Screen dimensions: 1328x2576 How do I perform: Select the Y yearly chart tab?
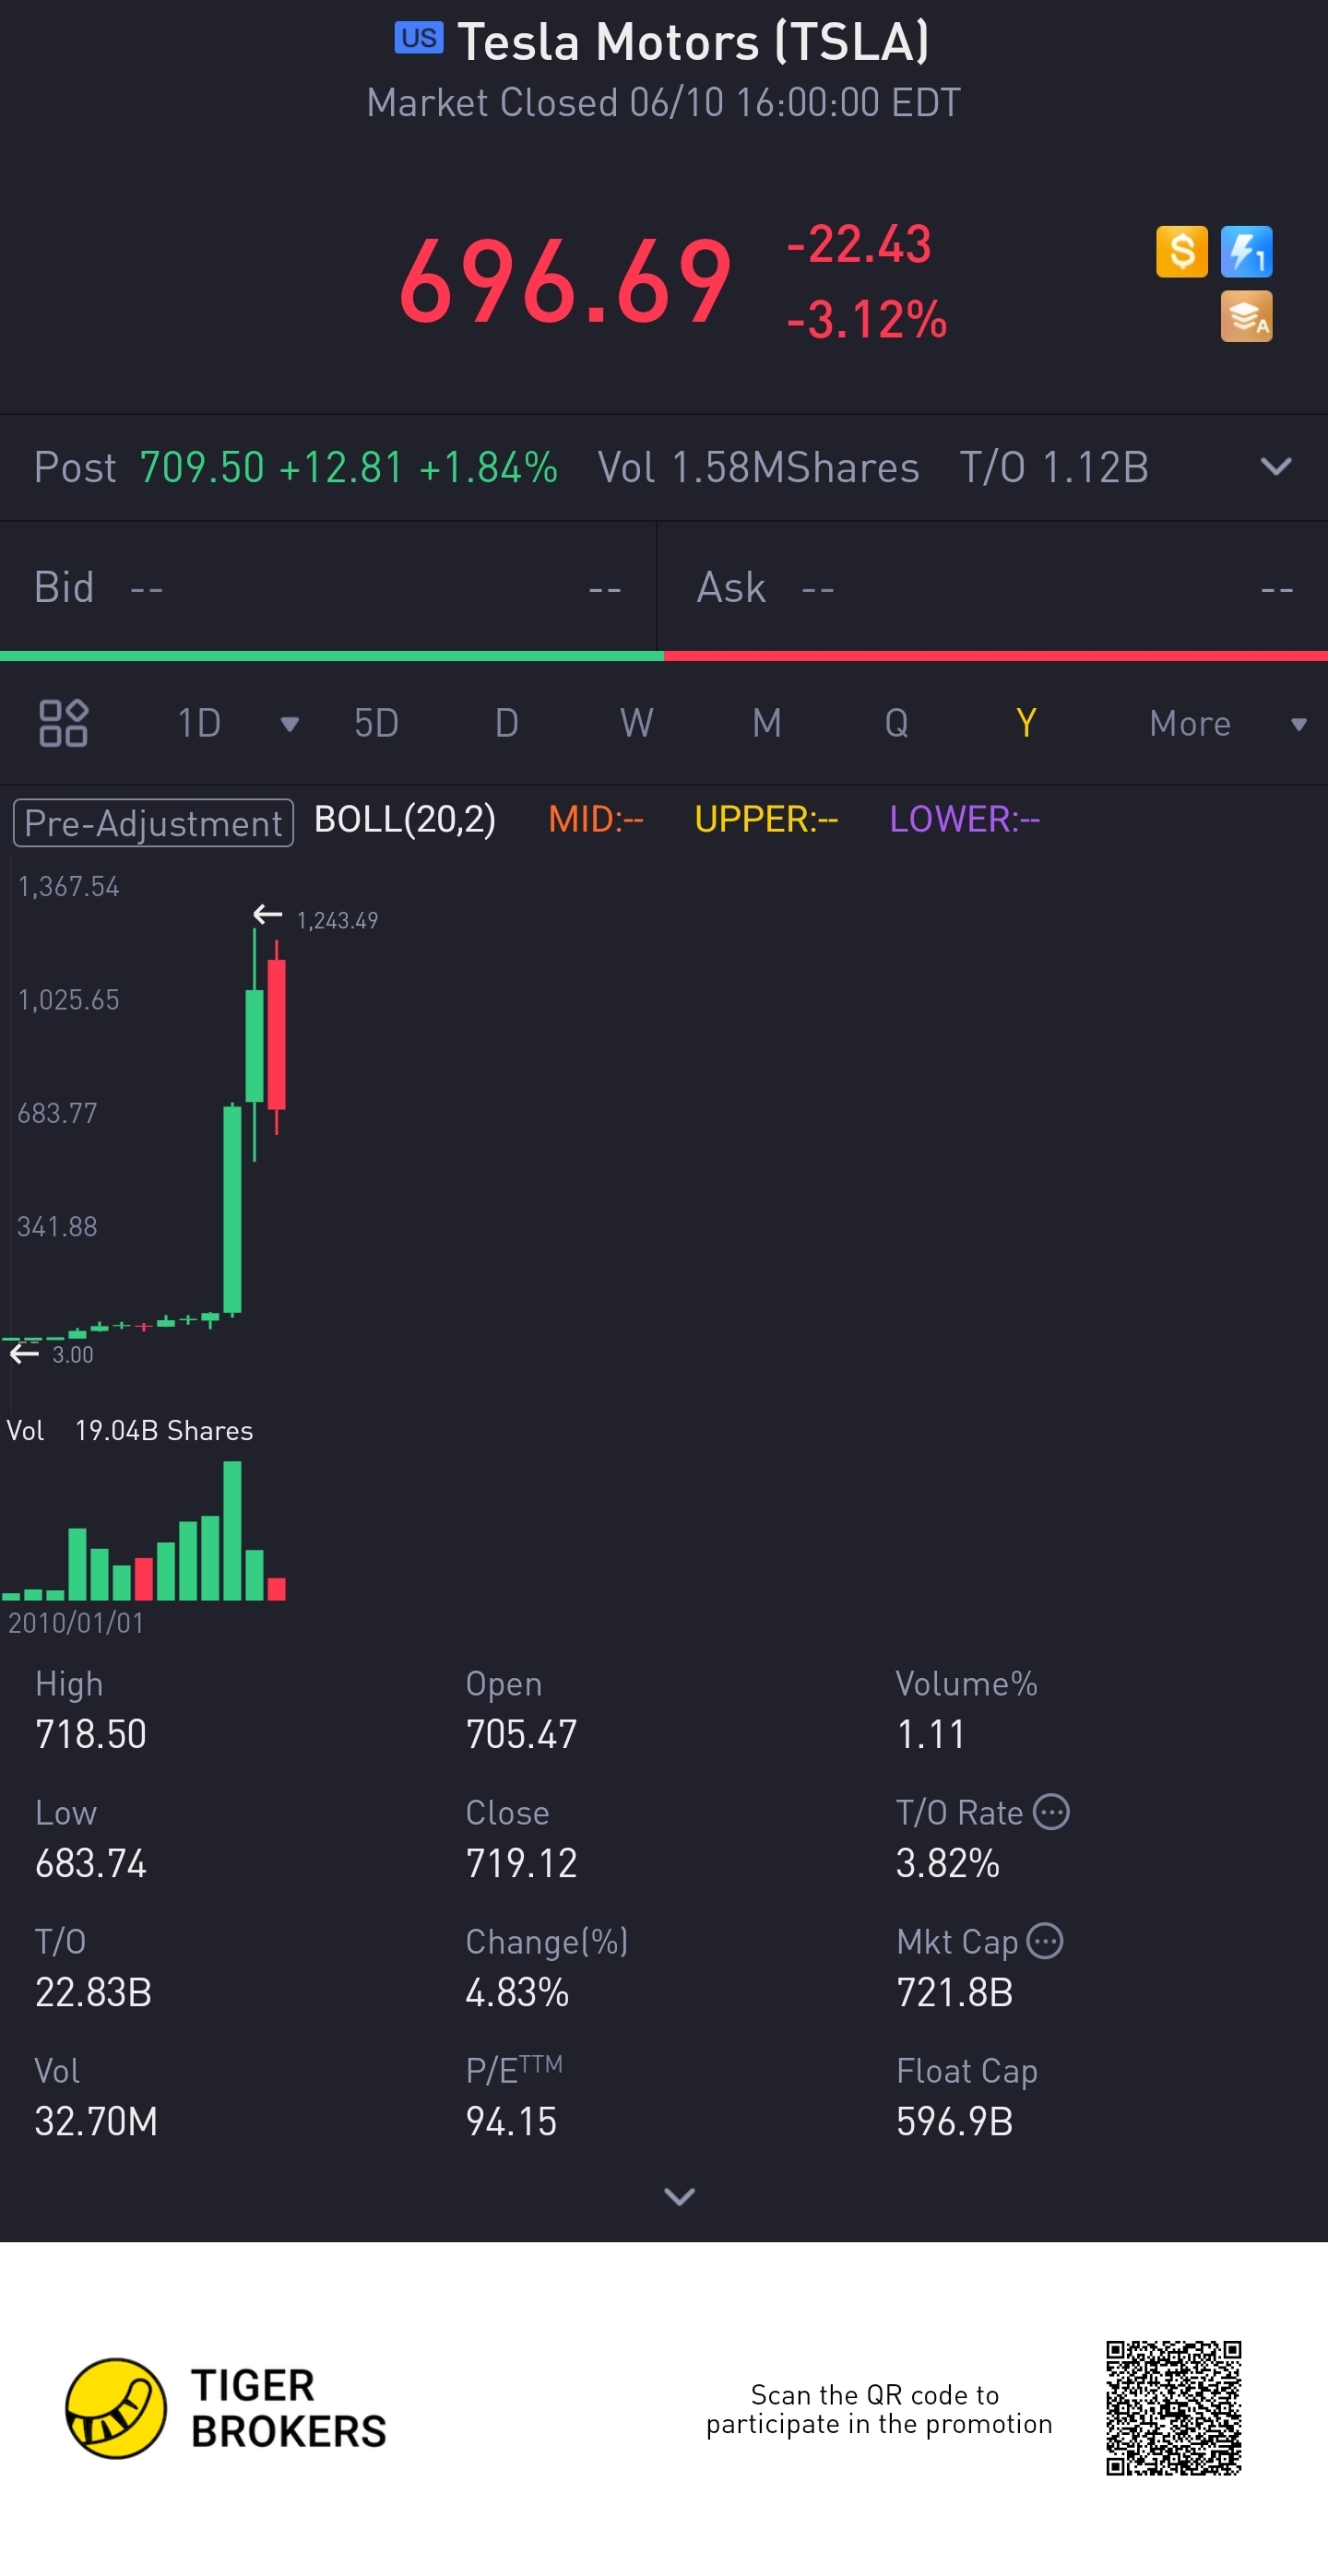coord(1026,723)
